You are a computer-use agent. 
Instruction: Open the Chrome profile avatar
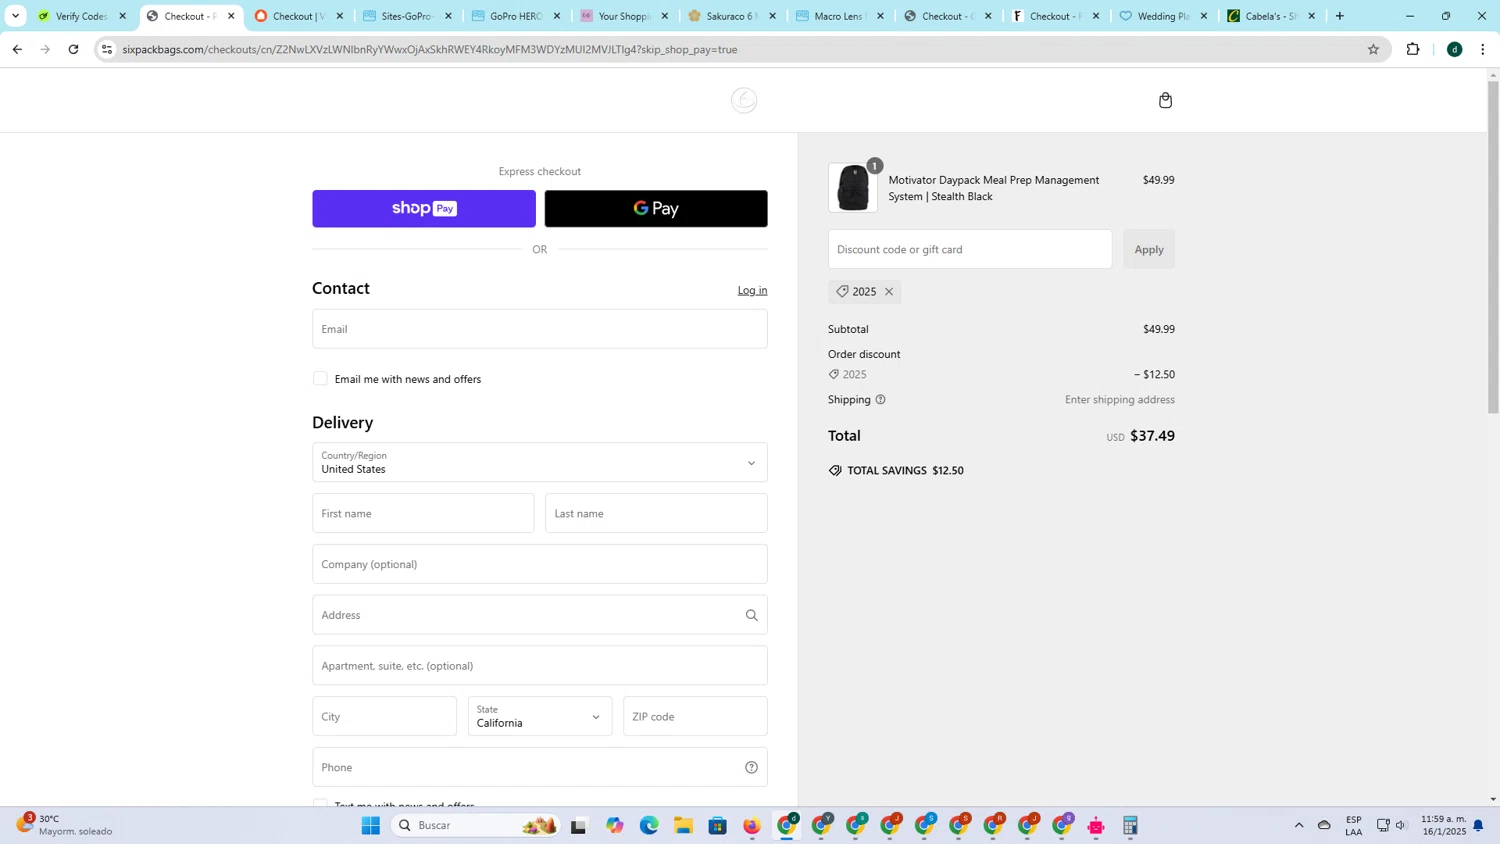coord(1454,49)
